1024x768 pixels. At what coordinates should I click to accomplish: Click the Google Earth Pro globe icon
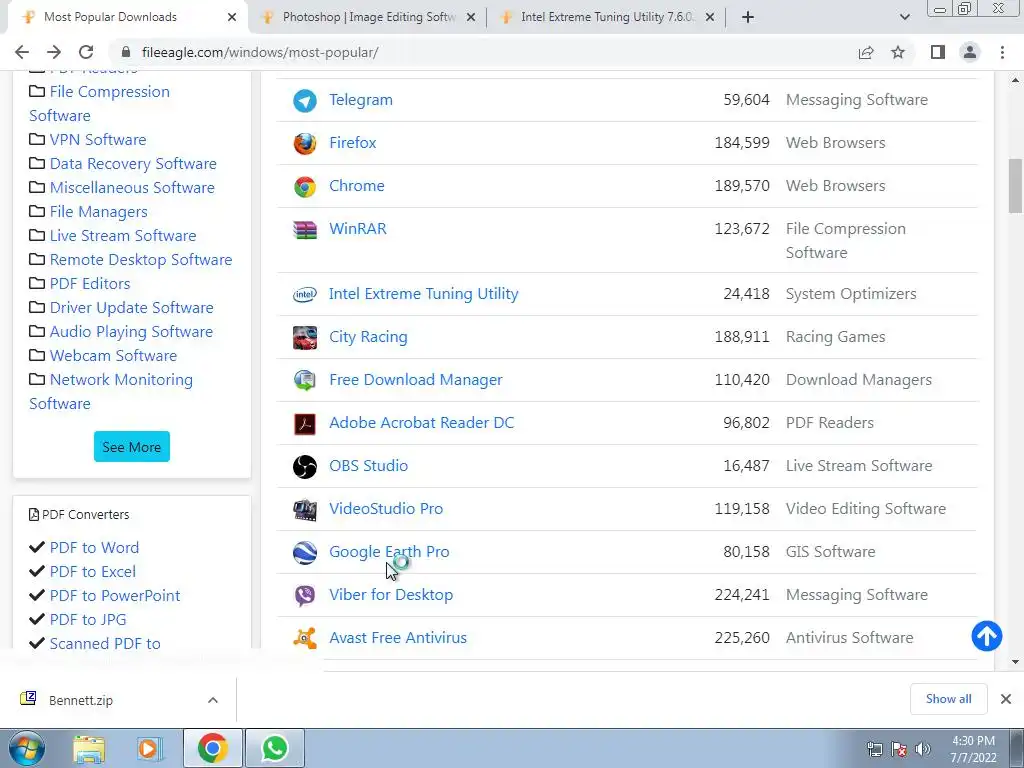(304, 552)
